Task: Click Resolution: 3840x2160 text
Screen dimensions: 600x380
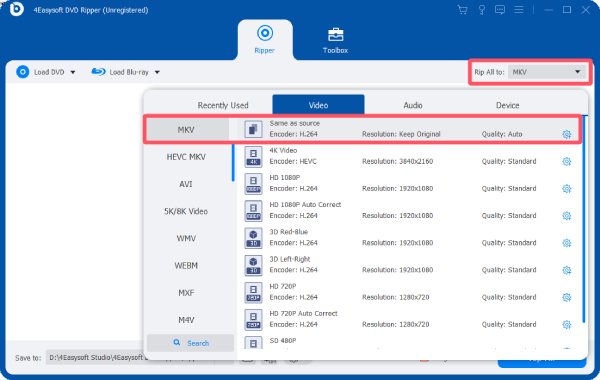Action: 398,161
